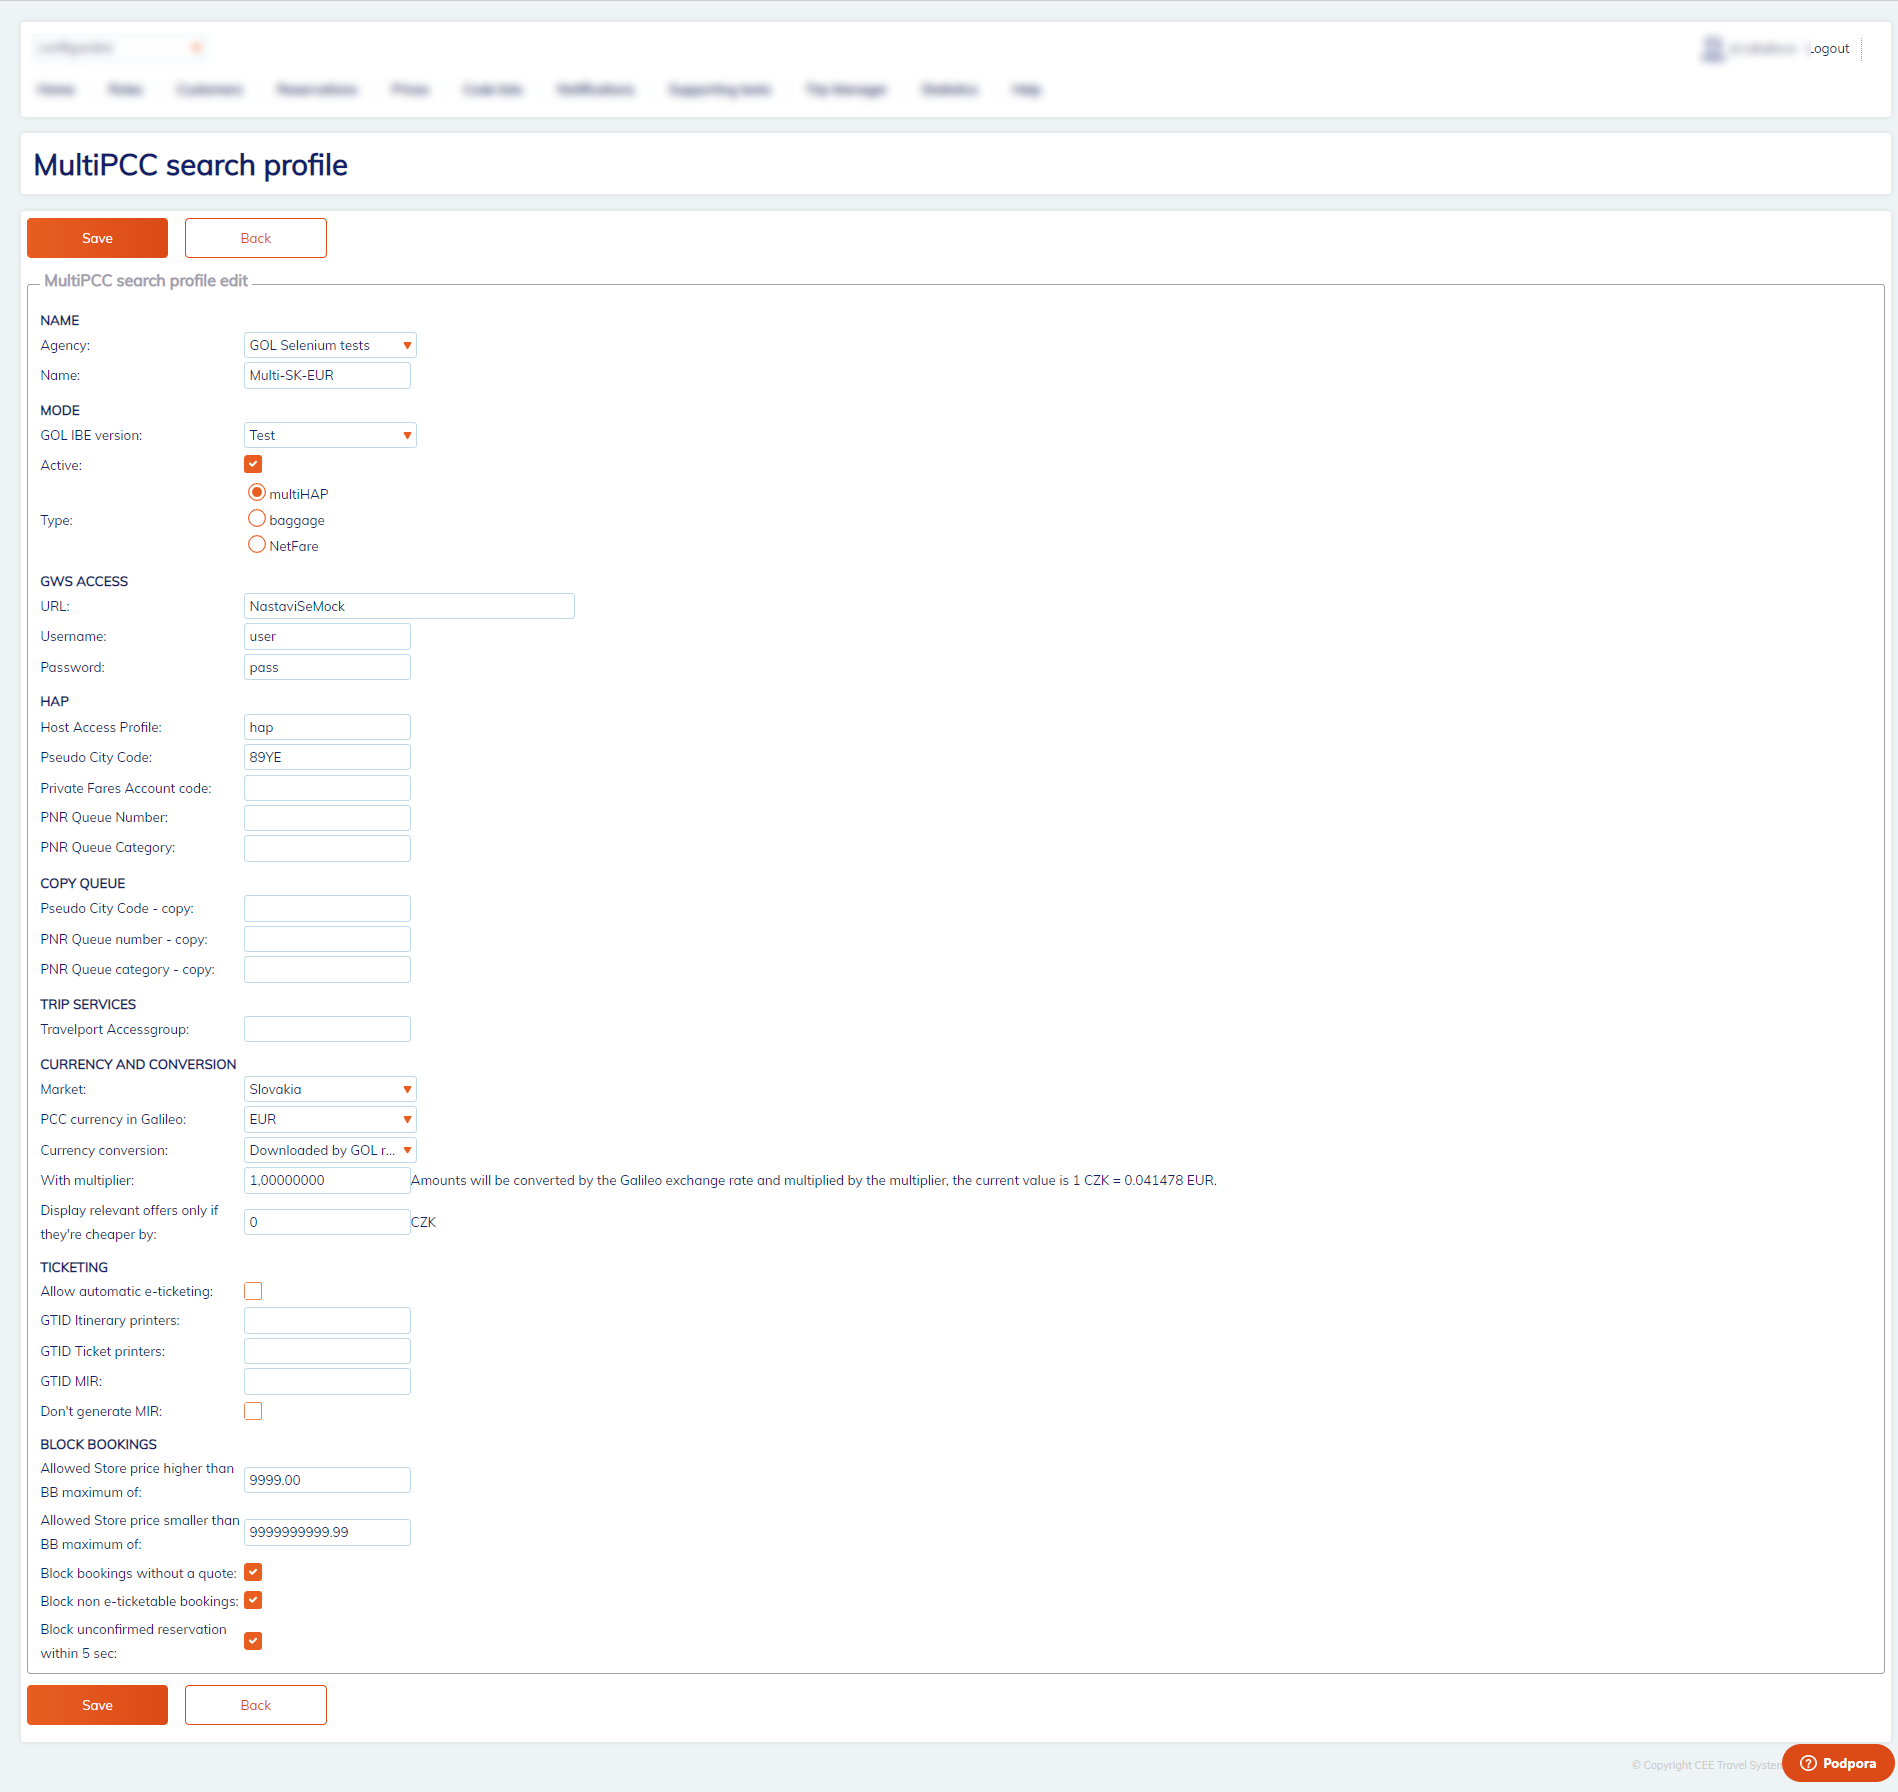Open the Podpora support widget

(x=1838, y=1763)
